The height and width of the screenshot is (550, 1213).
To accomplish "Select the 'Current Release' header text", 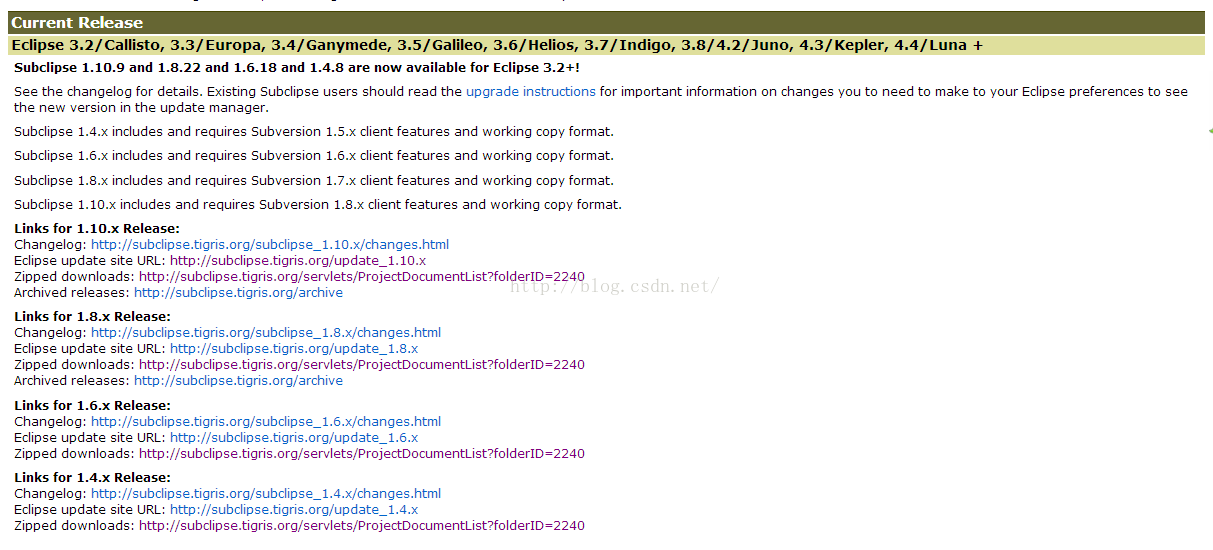I will point(77,22).
